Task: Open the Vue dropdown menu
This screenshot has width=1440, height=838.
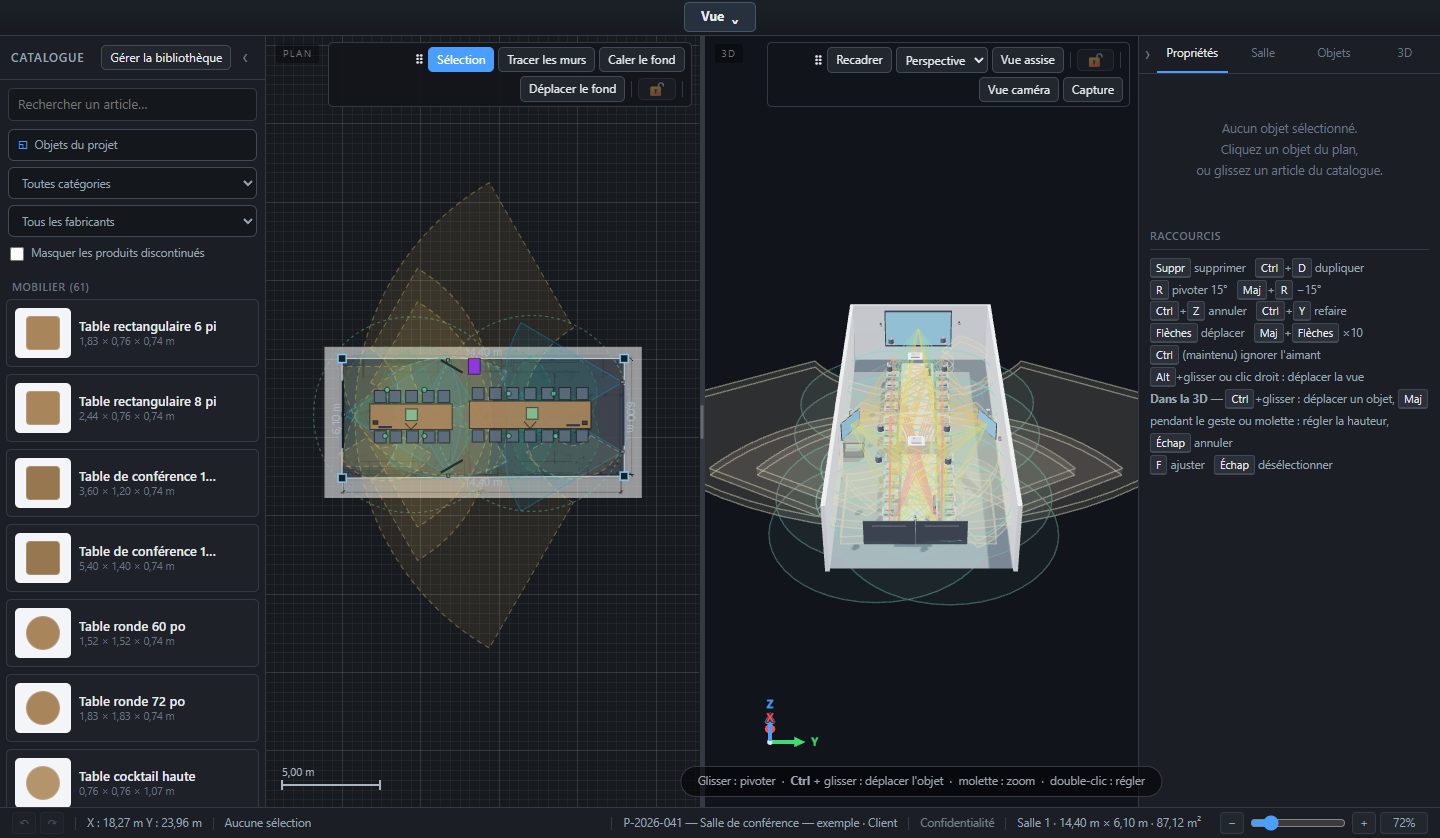Action: tap(720, 17)
